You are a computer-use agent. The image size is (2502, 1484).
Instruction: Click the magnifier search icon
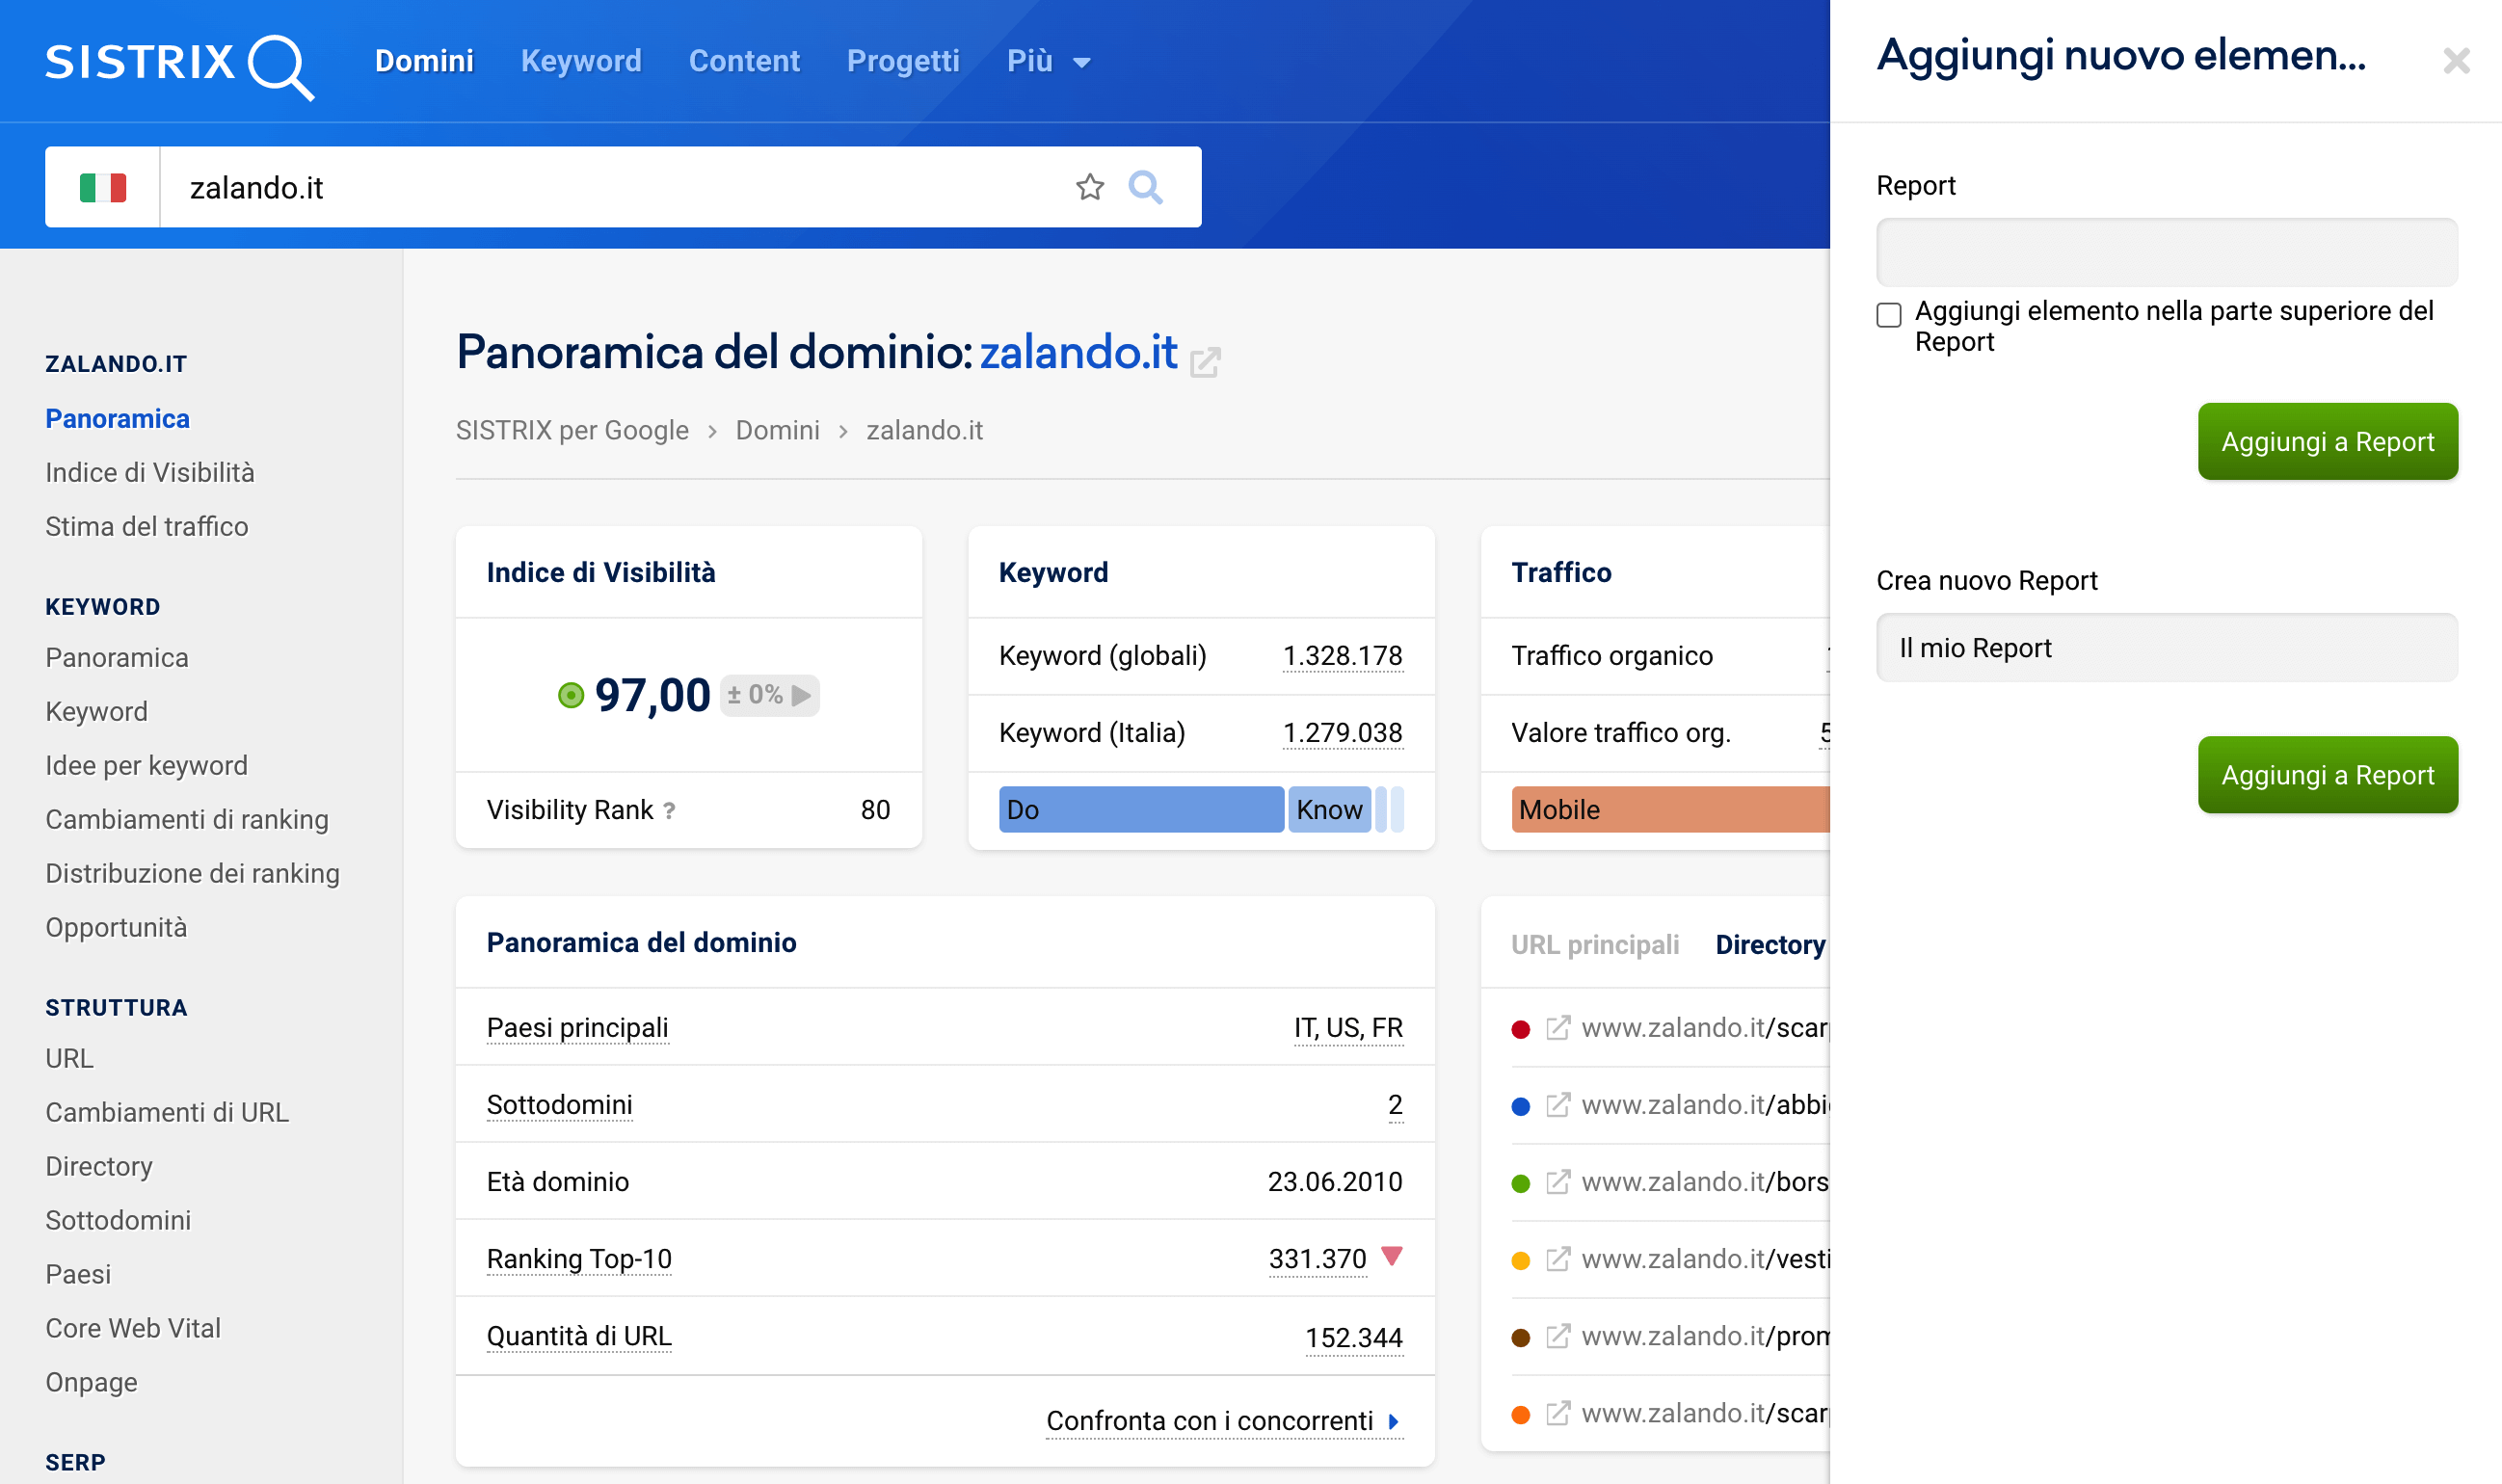coord(1146,187)
